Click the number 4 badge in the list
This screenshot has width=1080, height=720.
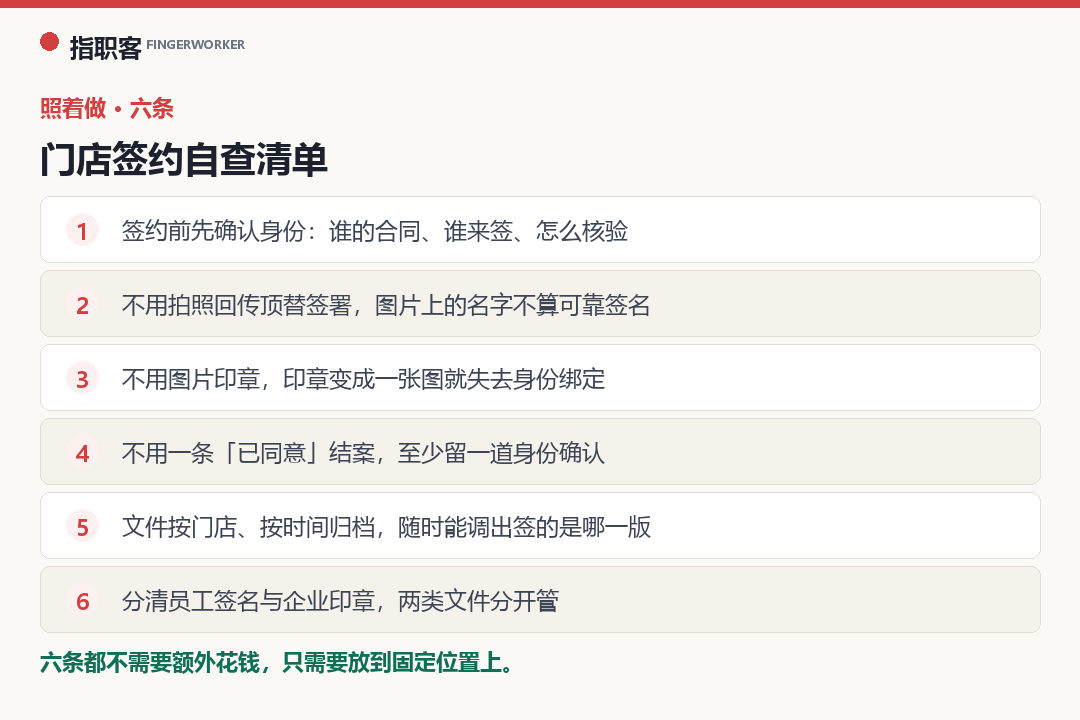pyautogui.click(x=83, y=453)
